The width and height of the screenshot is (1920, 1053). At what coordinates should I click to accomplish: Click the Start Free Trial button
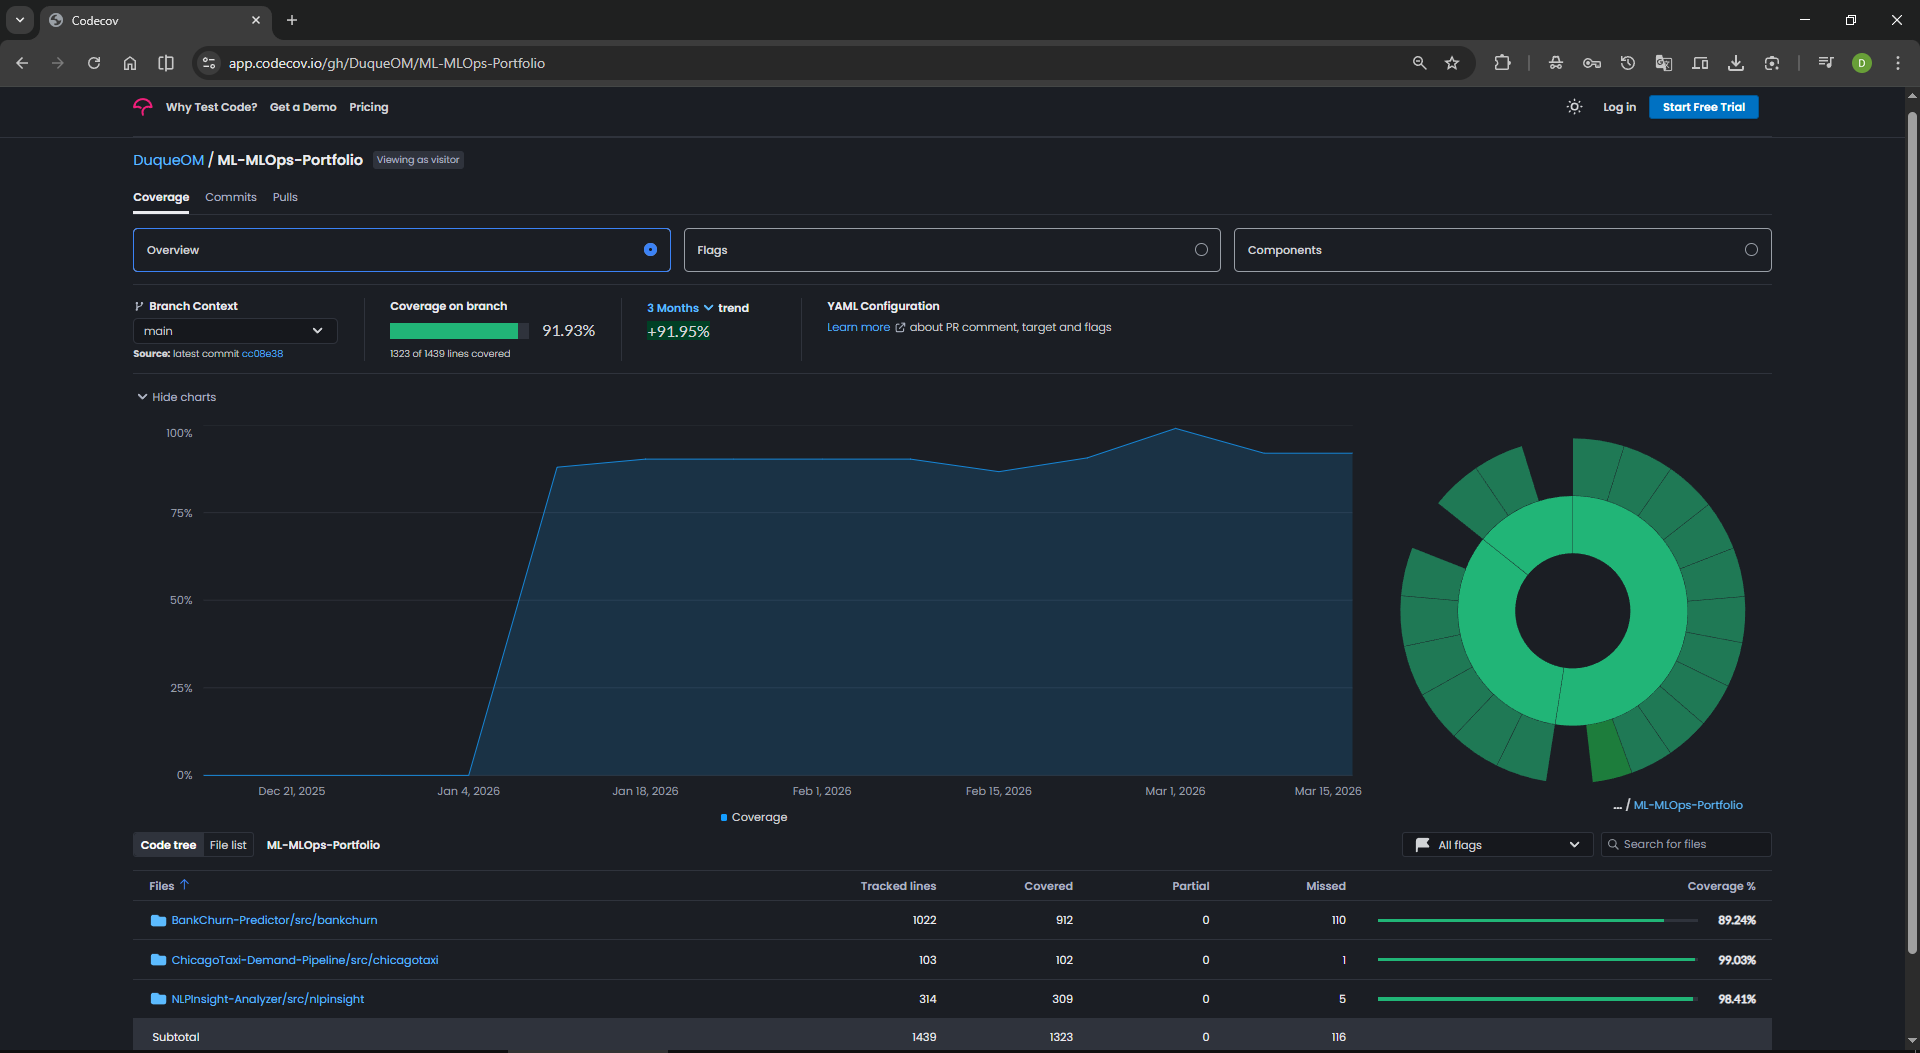(x=1703, y=107)
